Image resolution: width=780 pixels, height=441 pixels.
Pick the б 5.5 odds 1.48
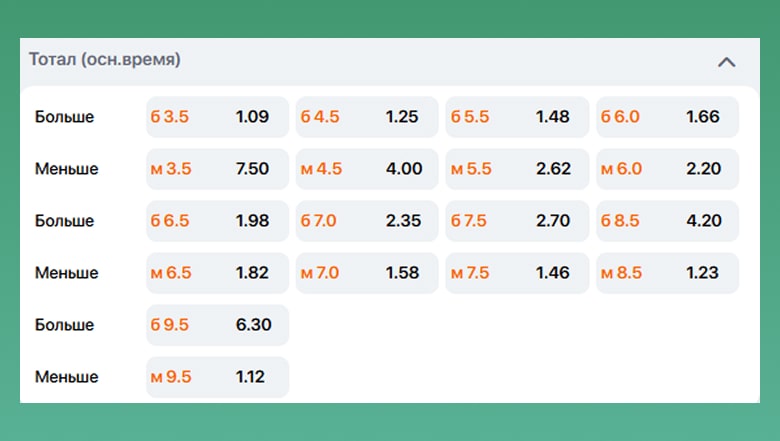coord(517,117)
